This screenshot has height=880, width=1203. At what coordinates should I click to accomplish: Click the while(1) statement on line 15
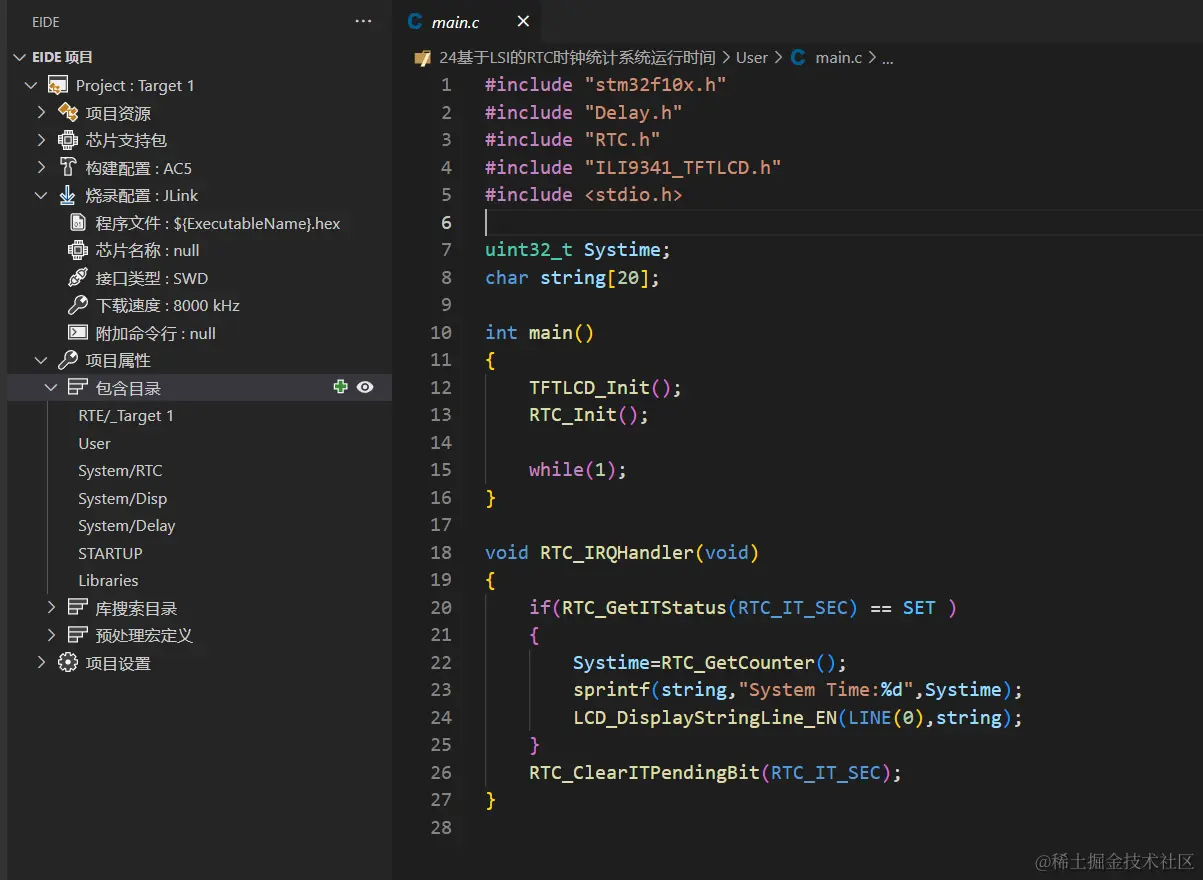[578, 470]
